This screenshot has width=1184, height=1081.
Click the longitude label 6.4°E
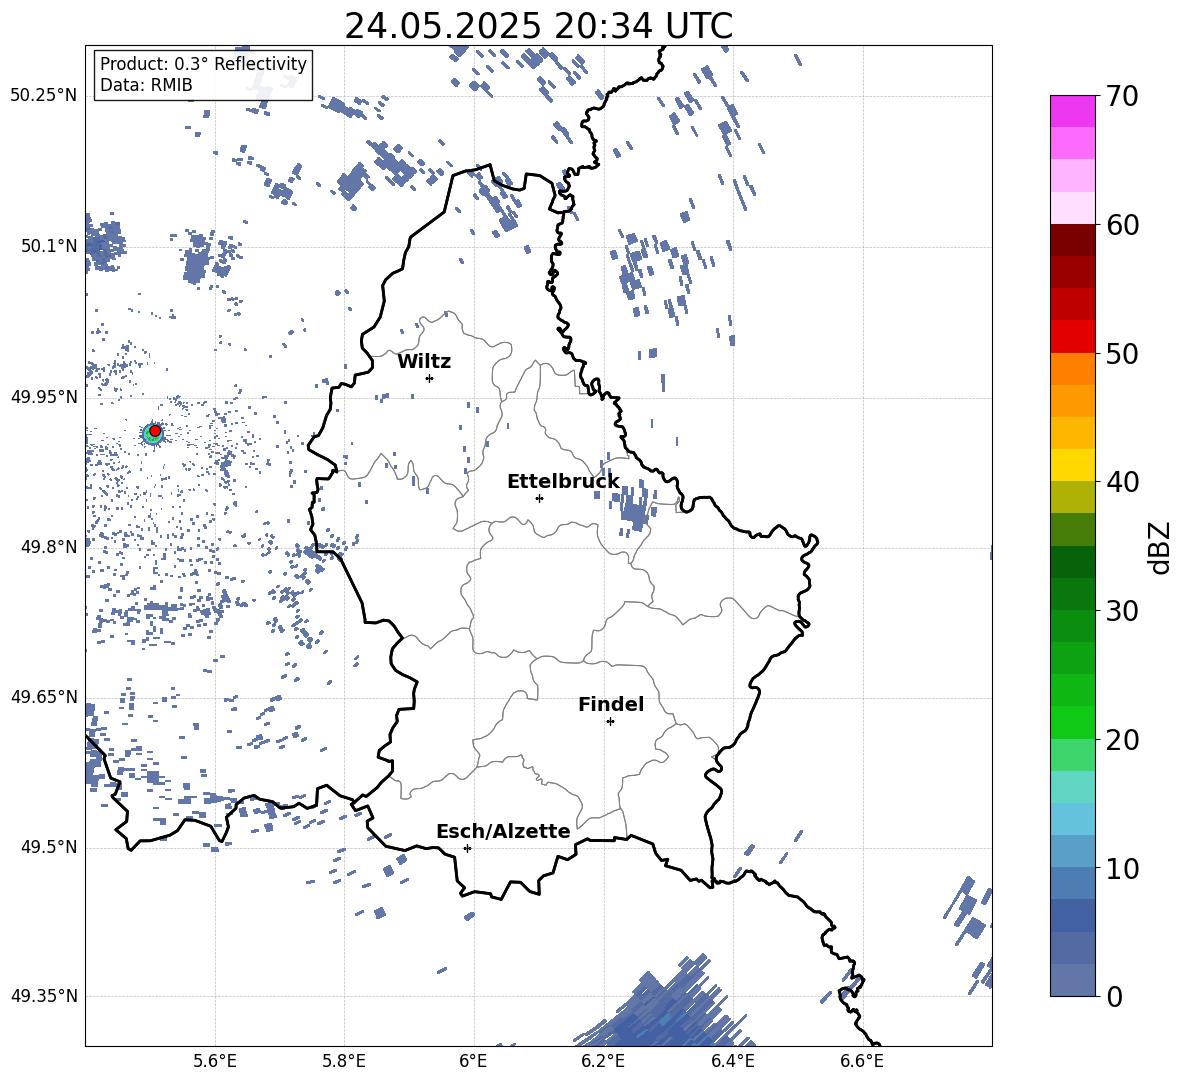point(732,1061)
